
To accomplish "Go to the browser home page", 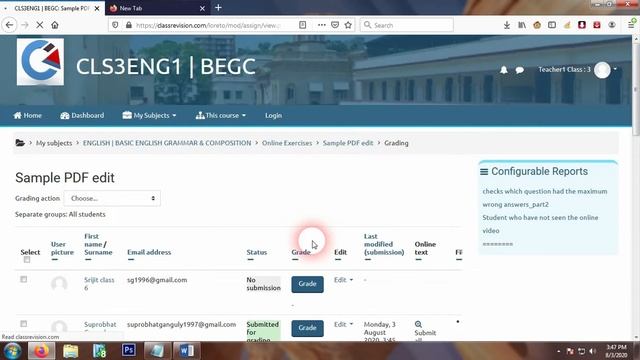I will tap(55, 25).
